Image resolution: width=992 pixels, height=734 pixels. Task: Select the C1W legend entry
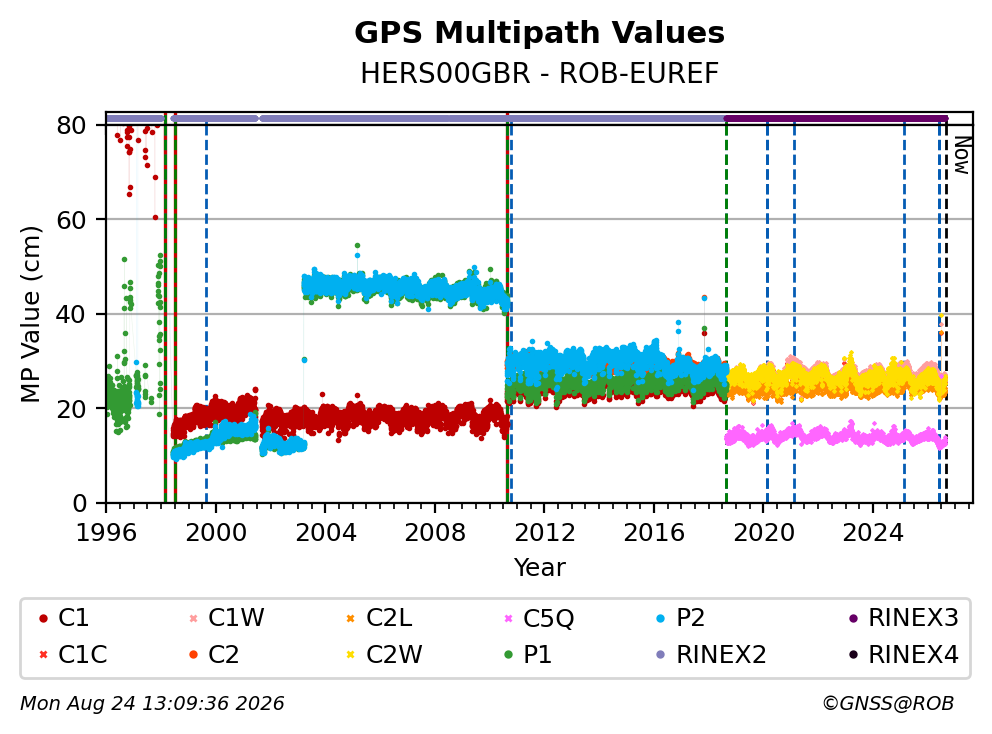click(228, 618)
